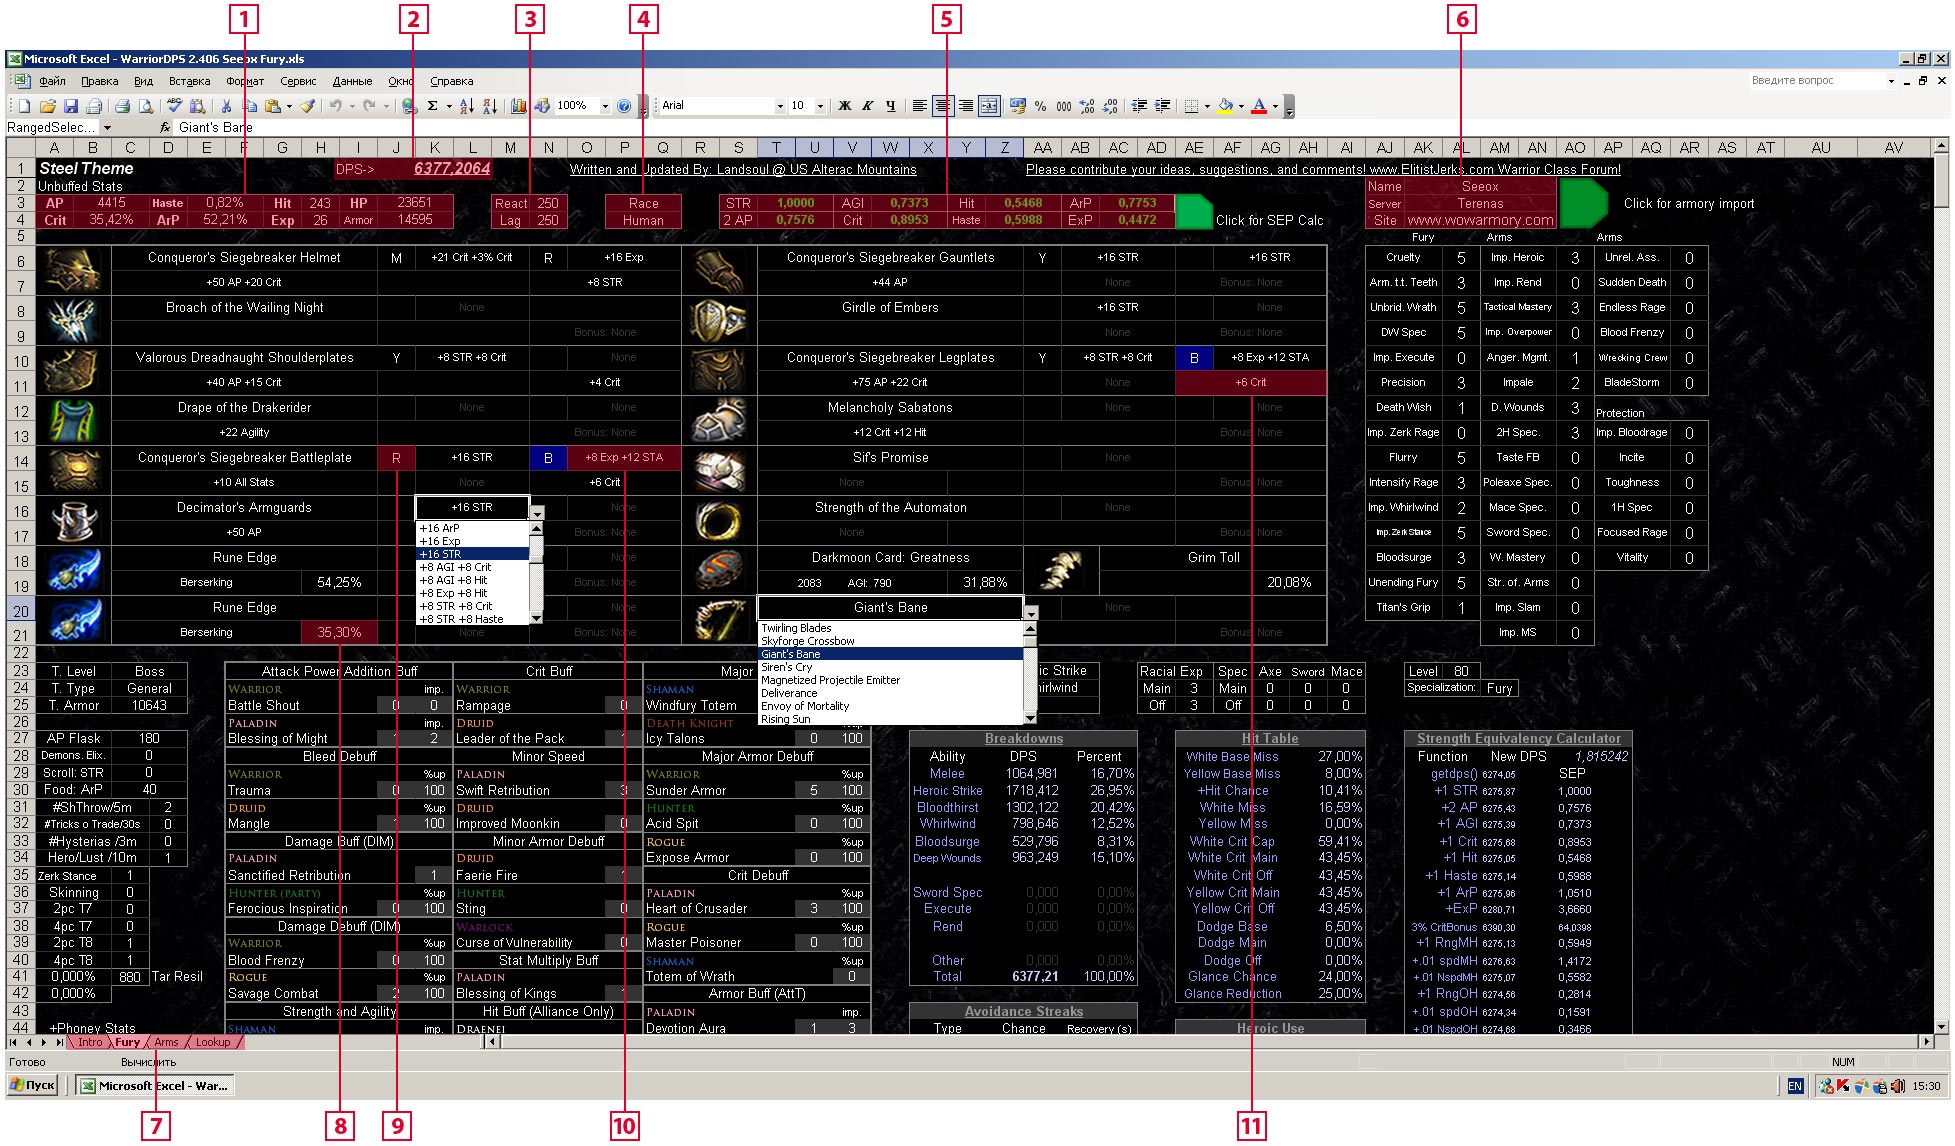
Task: Toggle underline (Ч) formatting
Action: point(890,106)
